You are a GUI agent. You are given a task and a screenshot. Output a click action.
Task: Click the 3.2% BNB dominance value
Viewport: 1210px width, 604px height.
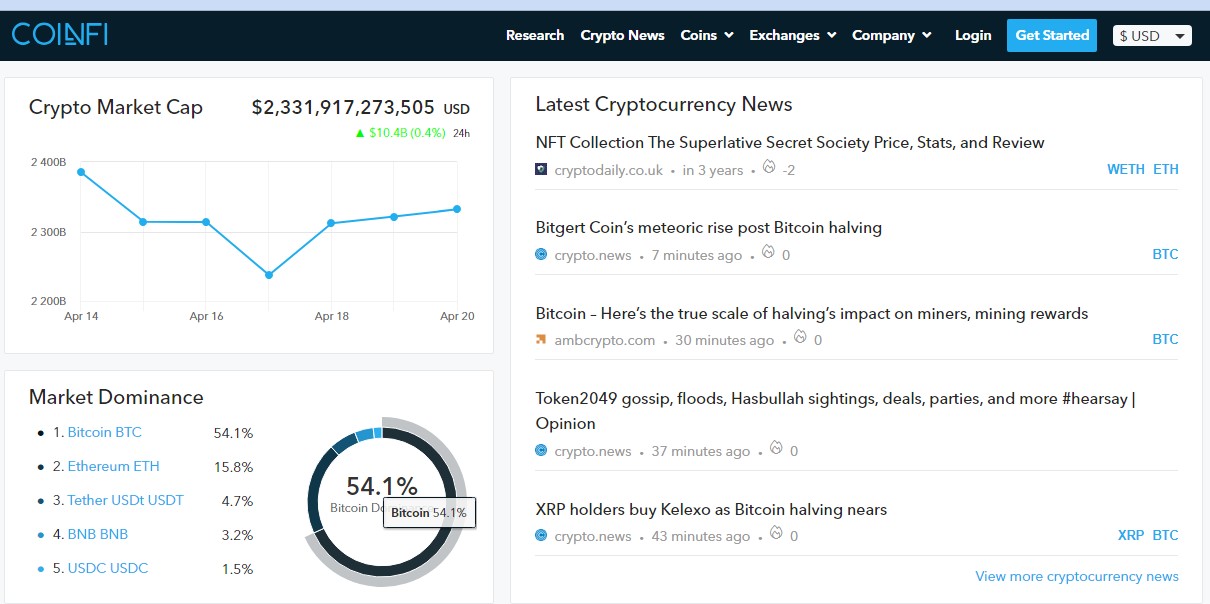(237, 535)
